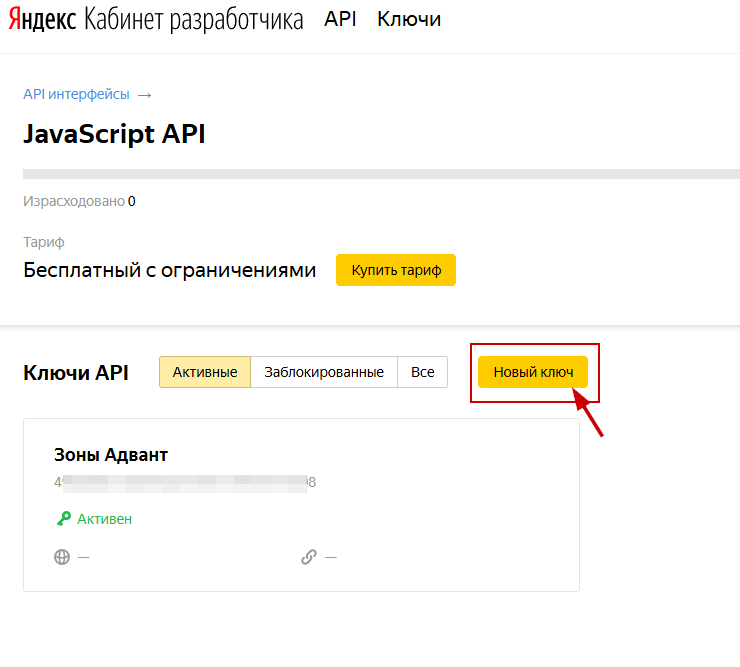The image size is (740, 667).
Task: Click the Купить тариф button
Action: 396,270
